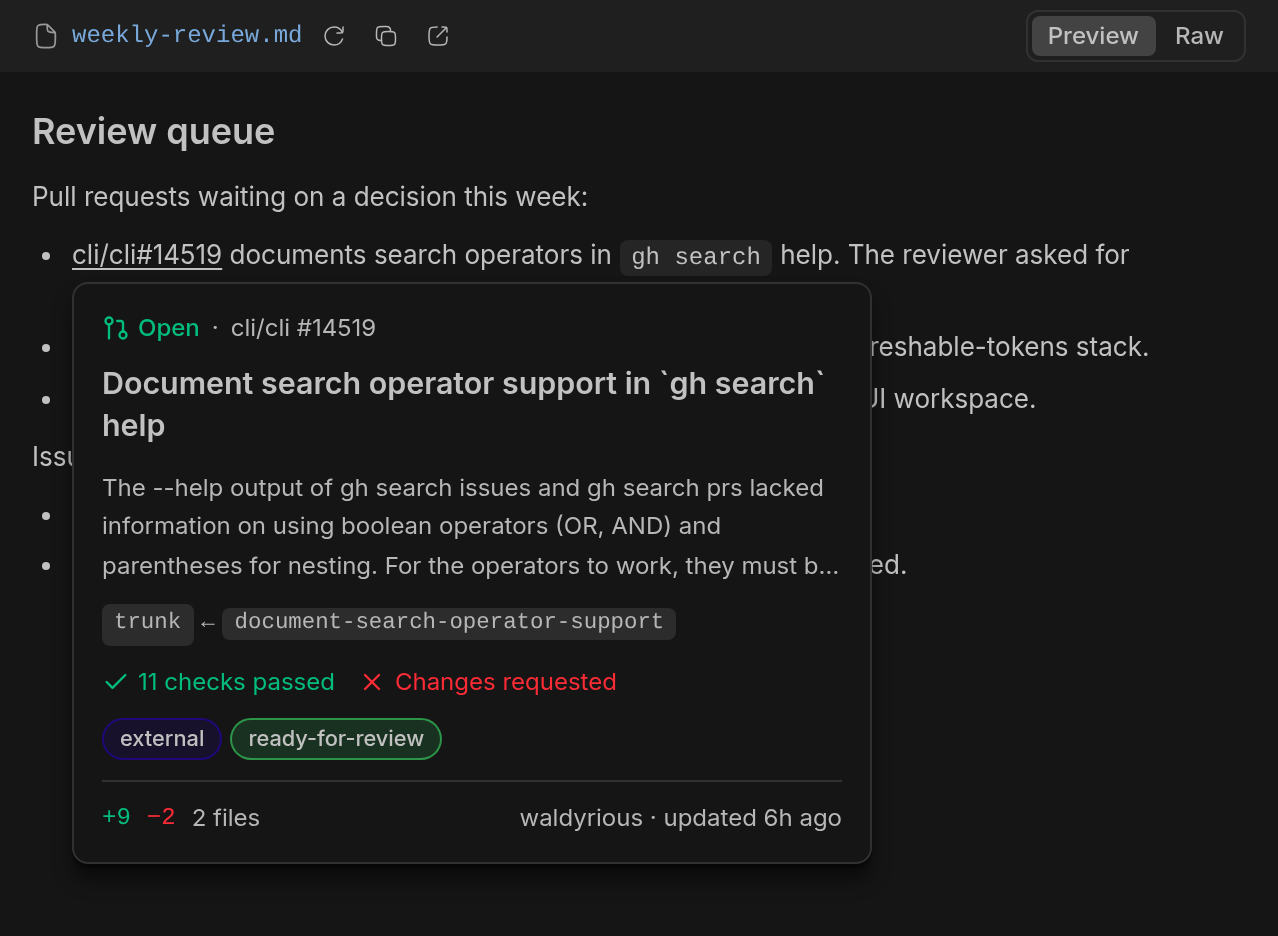The height and width of the screenshot is (936, 1278).
Task: Click the green checkmark icon for checks
Action: [116, 682]
